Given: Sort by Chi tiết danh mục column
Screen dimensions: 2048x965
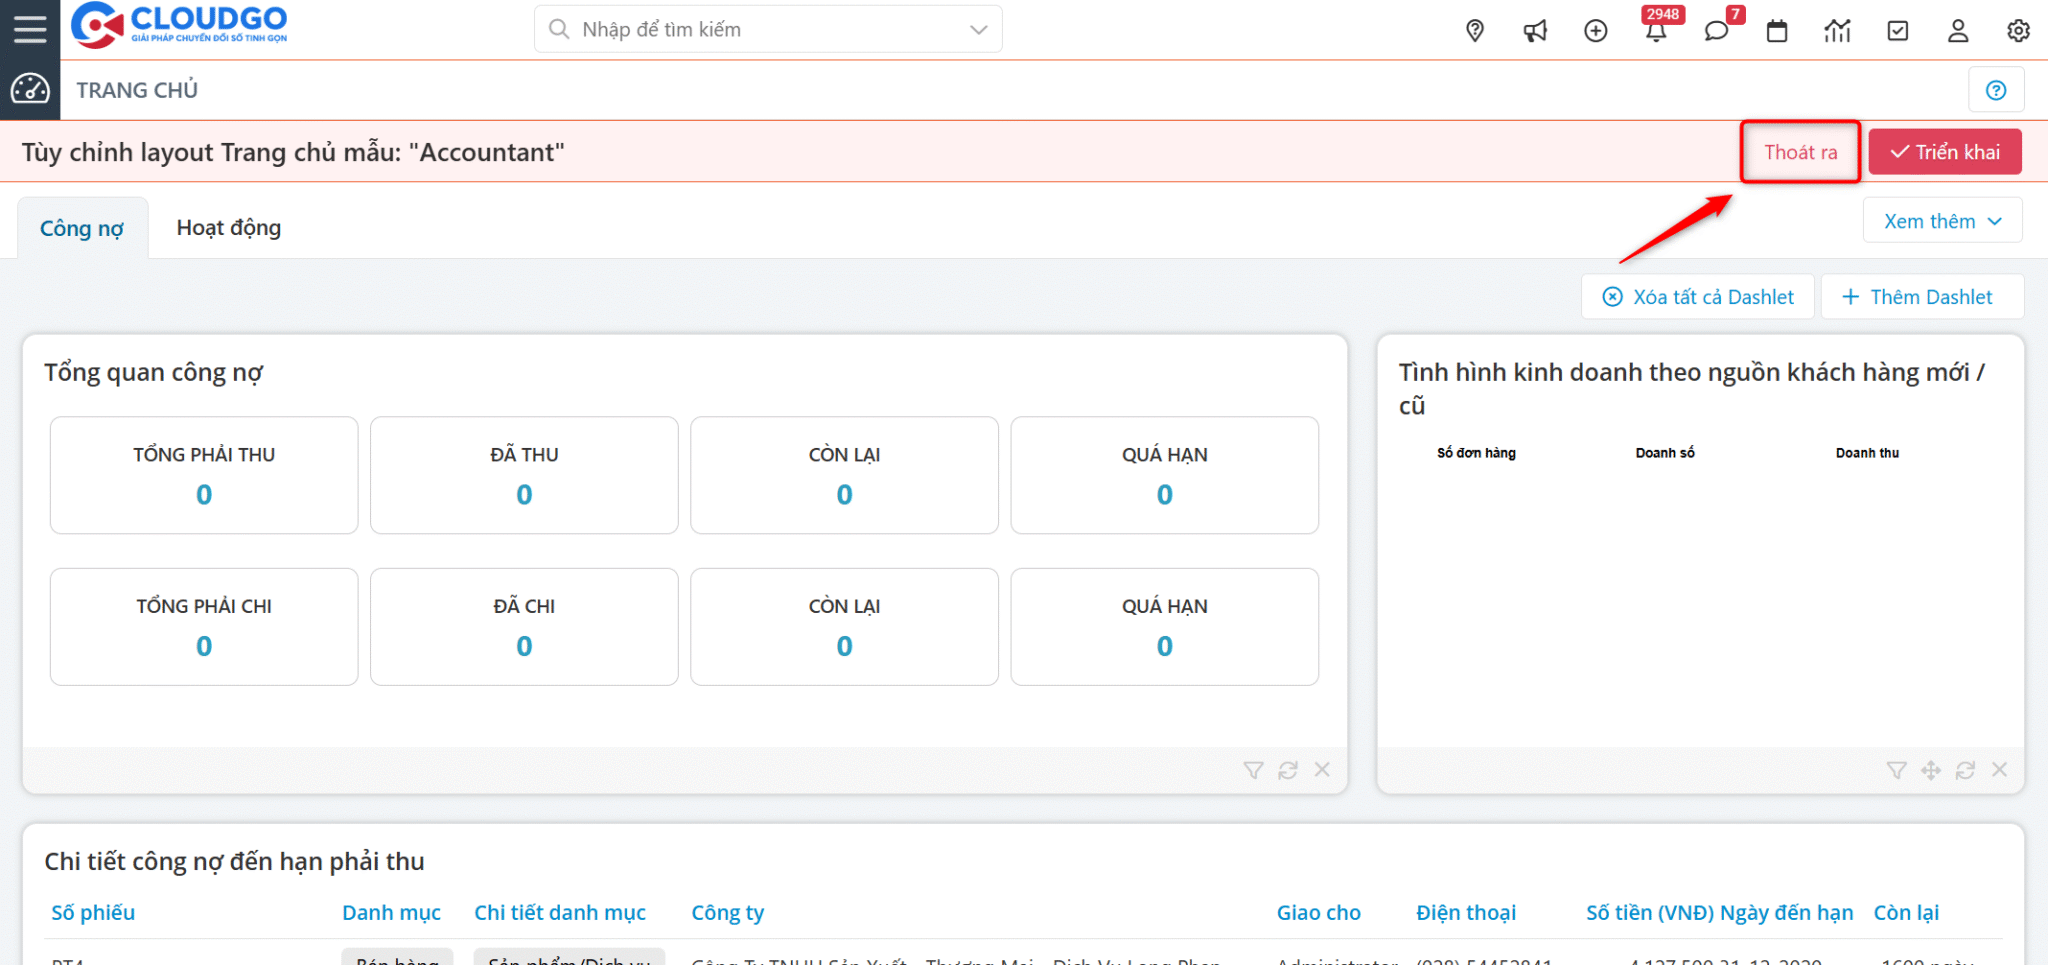Looking at the screenshot, I should tap(560, 912).
